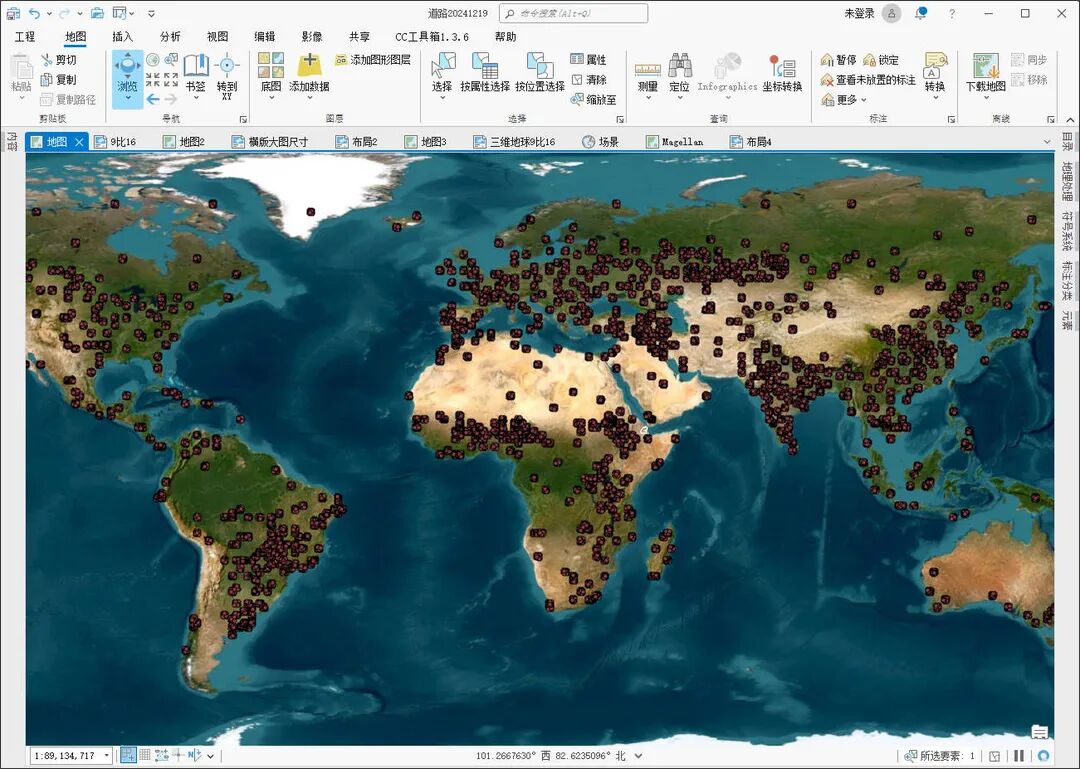The height and width of the screenshot is (769, 1080).
Task: Toggle the grid in status bar
Action: pos(145,755)
